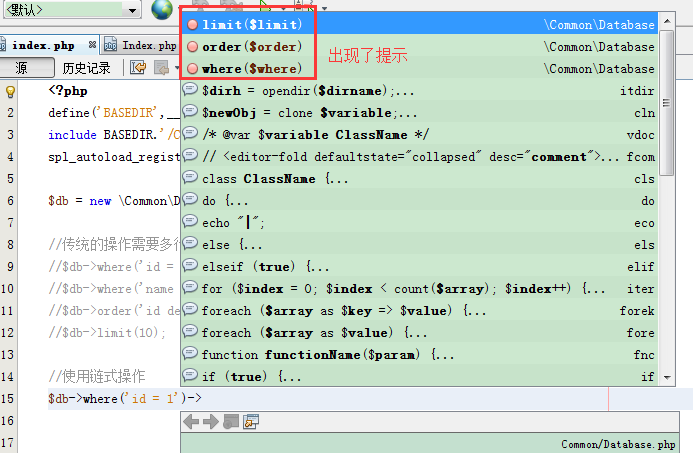Click the completion list scroll down arrow
The image size is (693, 453).
[666, 377]
